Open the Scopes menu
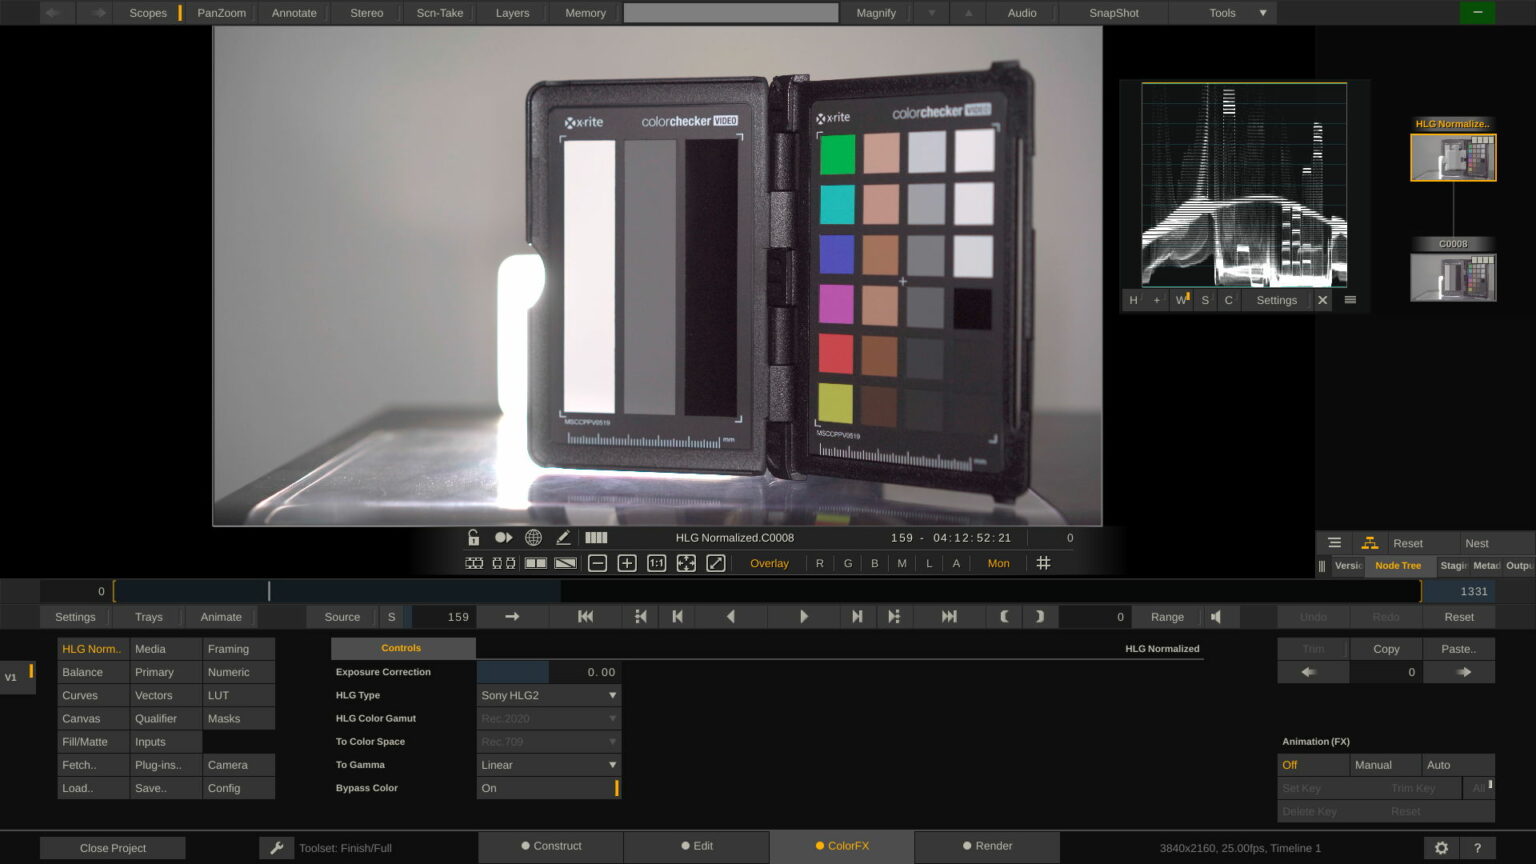Viewport: 1536px width, 864px height. coord(147,13)
